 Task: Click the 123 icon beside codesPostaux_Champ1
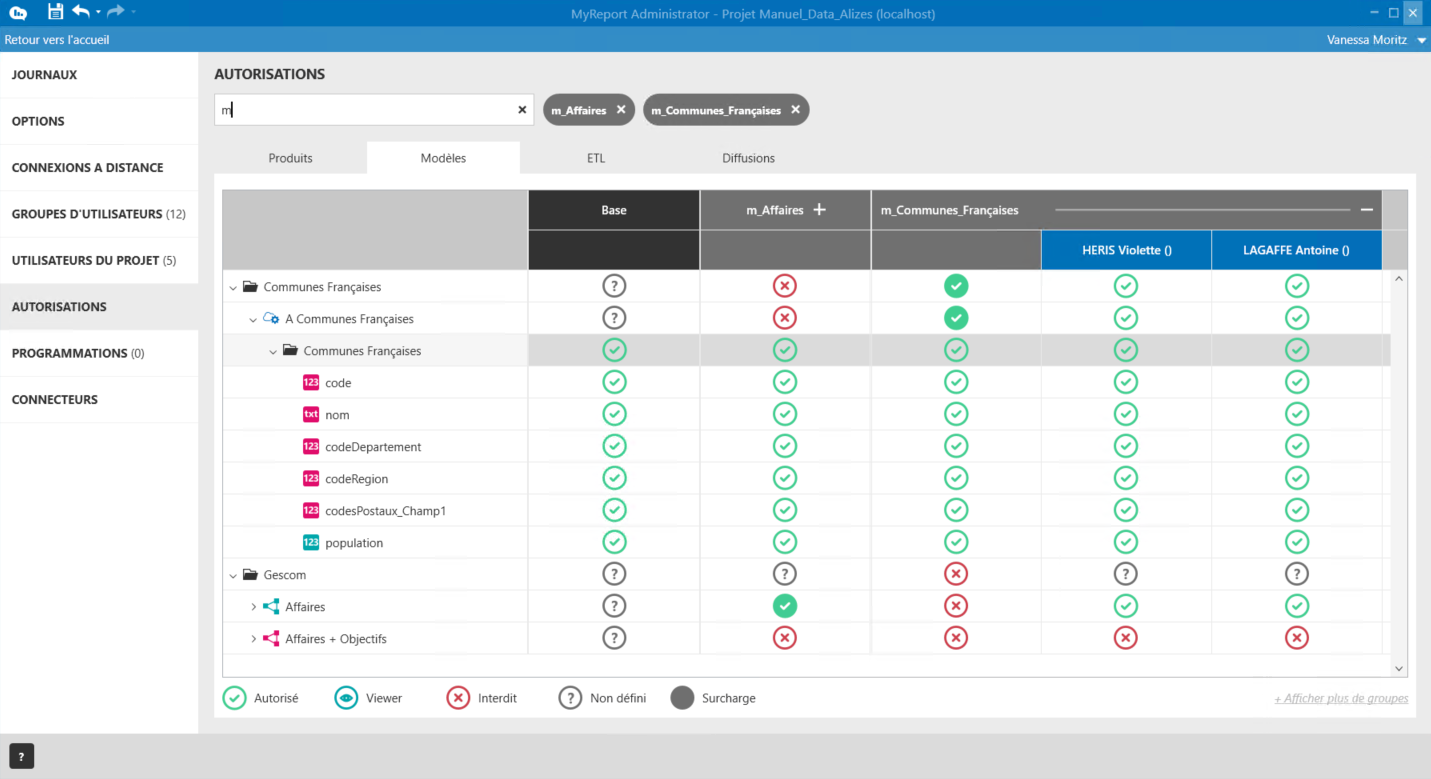point(311,511)
